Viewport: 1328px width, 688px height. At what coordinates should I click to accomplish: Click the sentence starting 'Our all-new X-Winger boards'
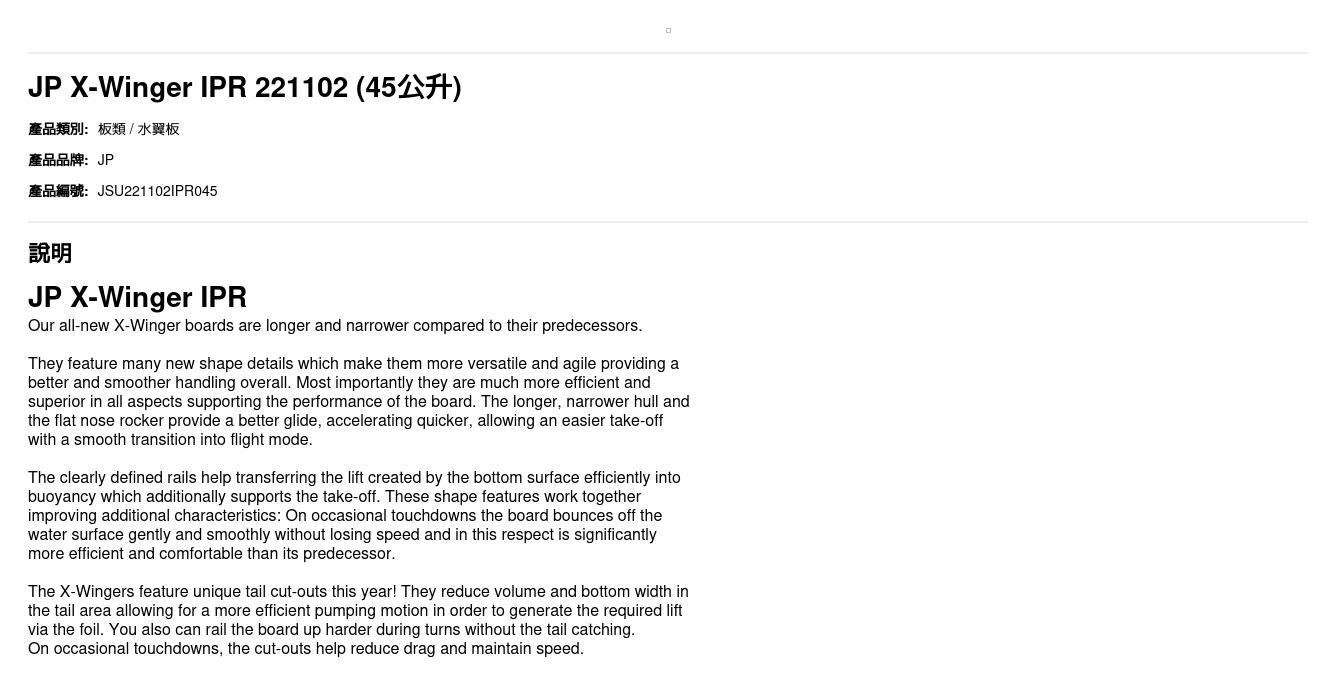coord(335,326)
